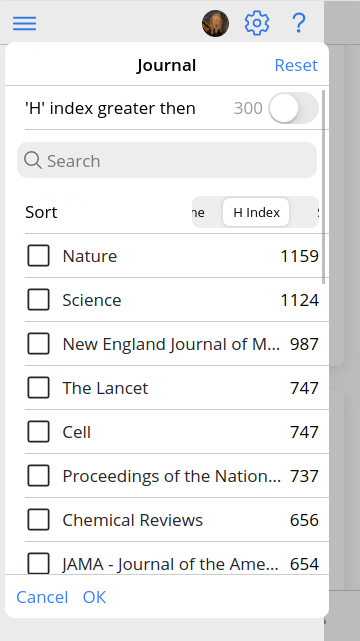
Task: Select the partially hidden Name sort segment
Action: pos(199,213)
